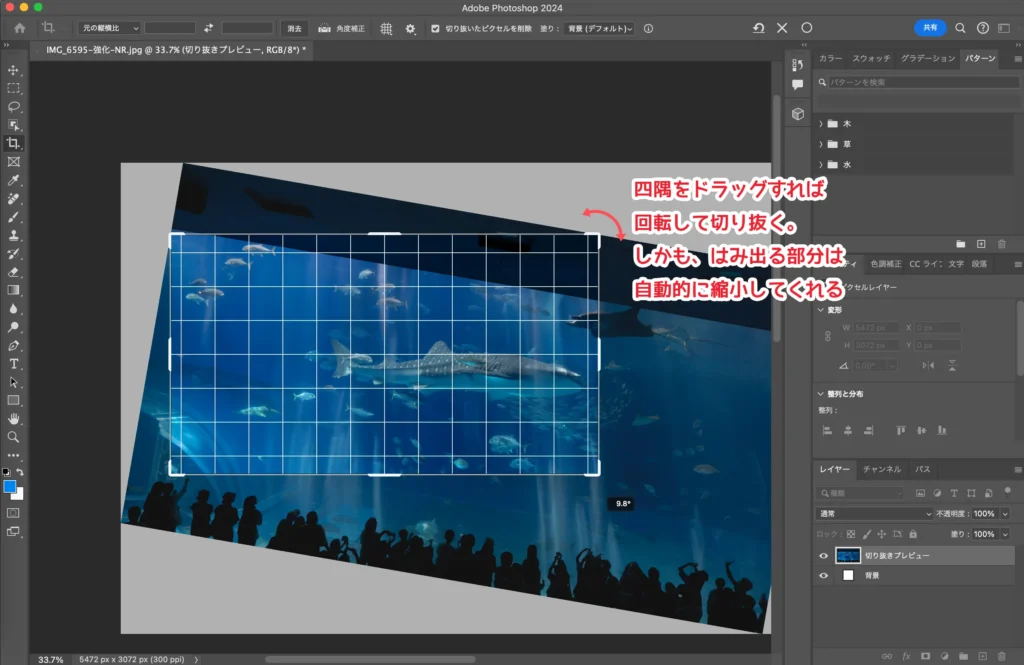Hide the 切り抜きプレビュー layer

pyautogui.click(x=824, y=556)
